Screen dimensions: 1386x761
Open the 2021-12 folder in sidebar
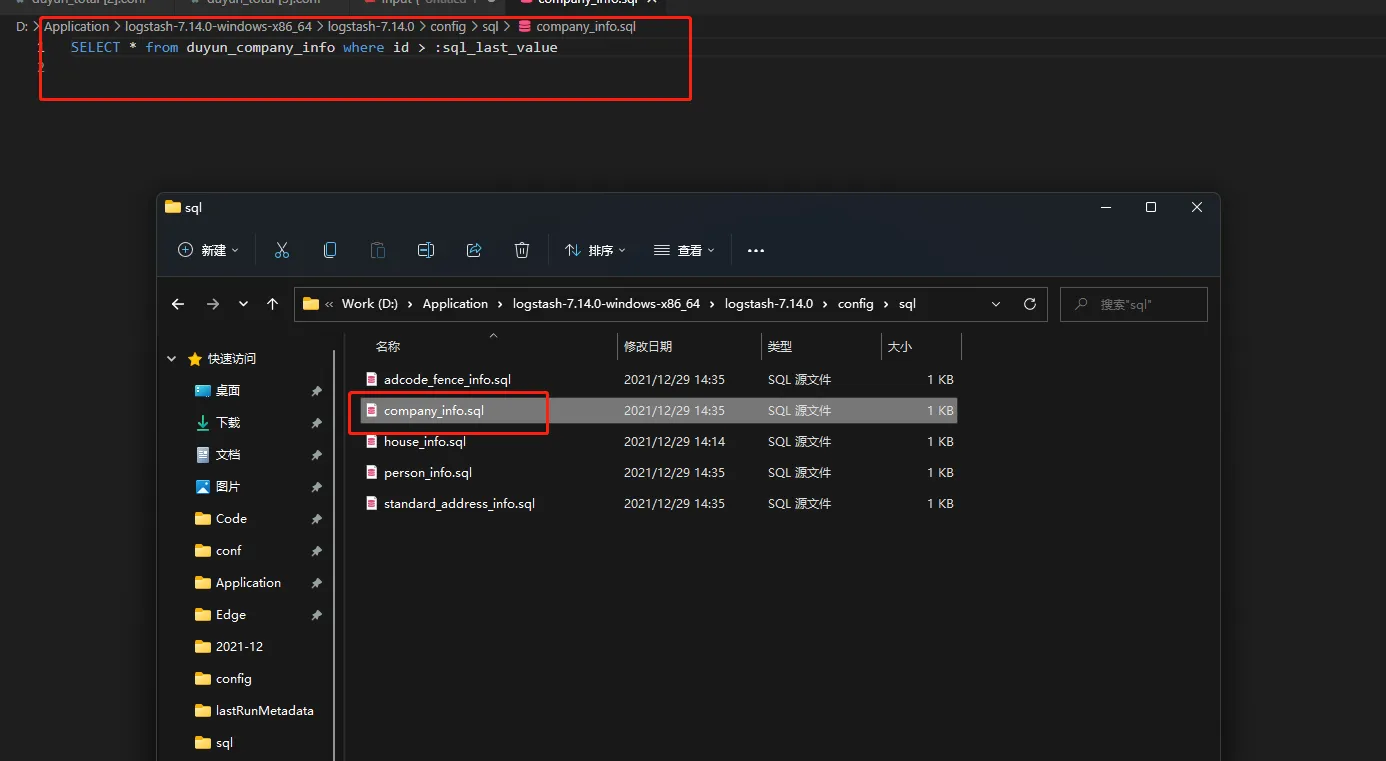[239, 647]
